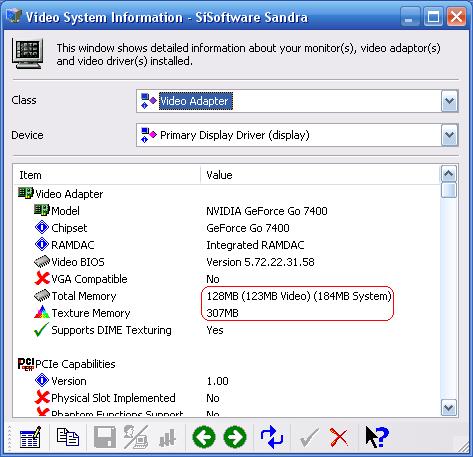Click the Item column header
Image resolution: width=473 pixels, height=457 pixels.
pos(107,175)
